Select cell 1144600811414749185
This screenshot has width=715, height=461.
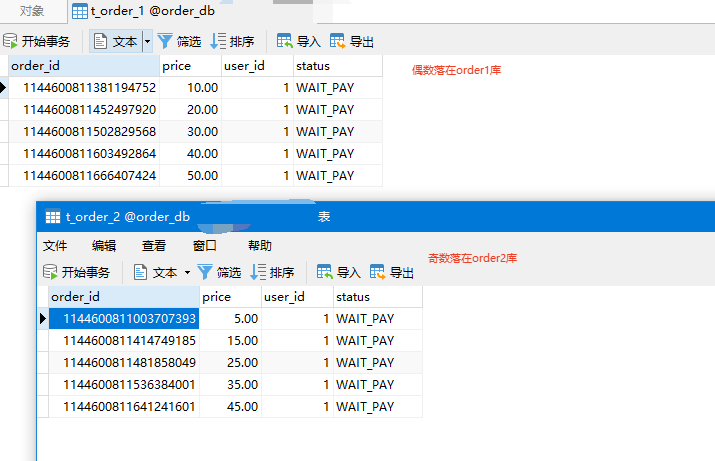(x=124, y=341)
